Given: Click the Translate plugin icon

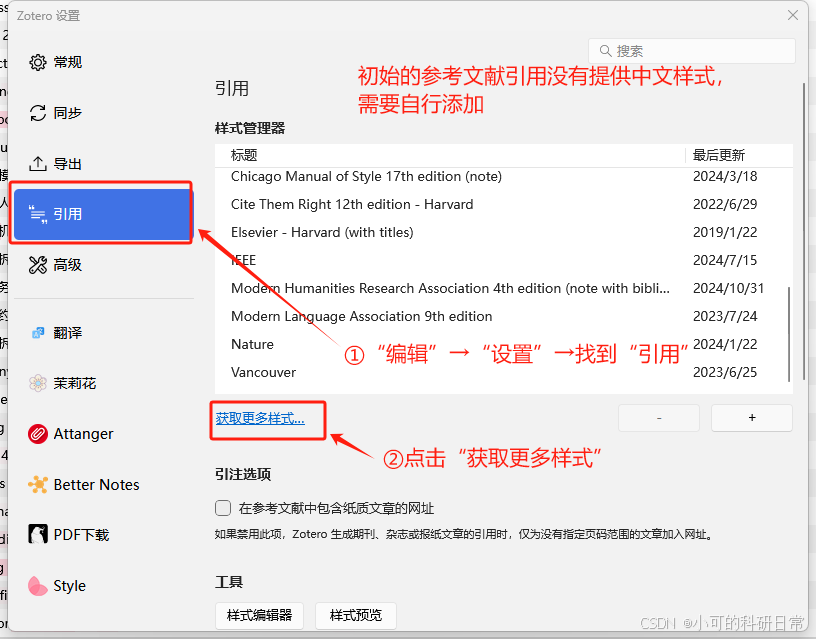Looking at the screenshot, I should click(x=37, y=333).
